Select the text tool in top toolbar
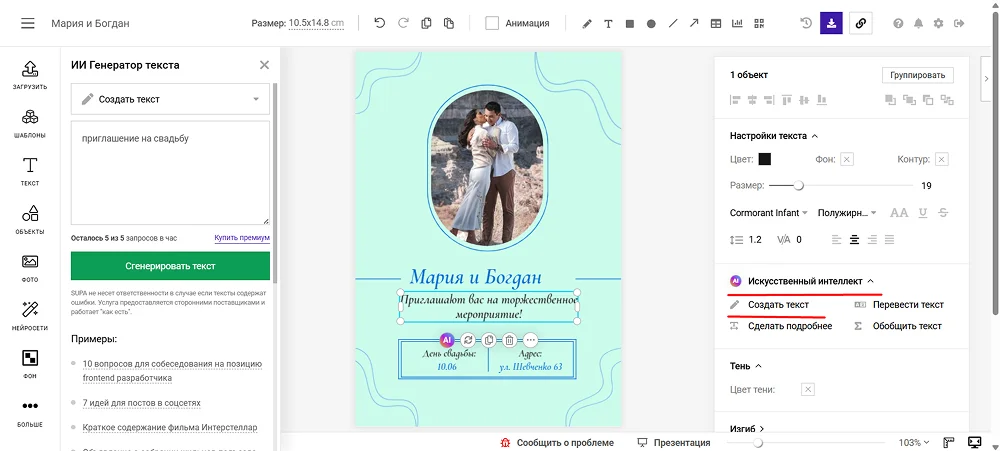 coord(608,23)
